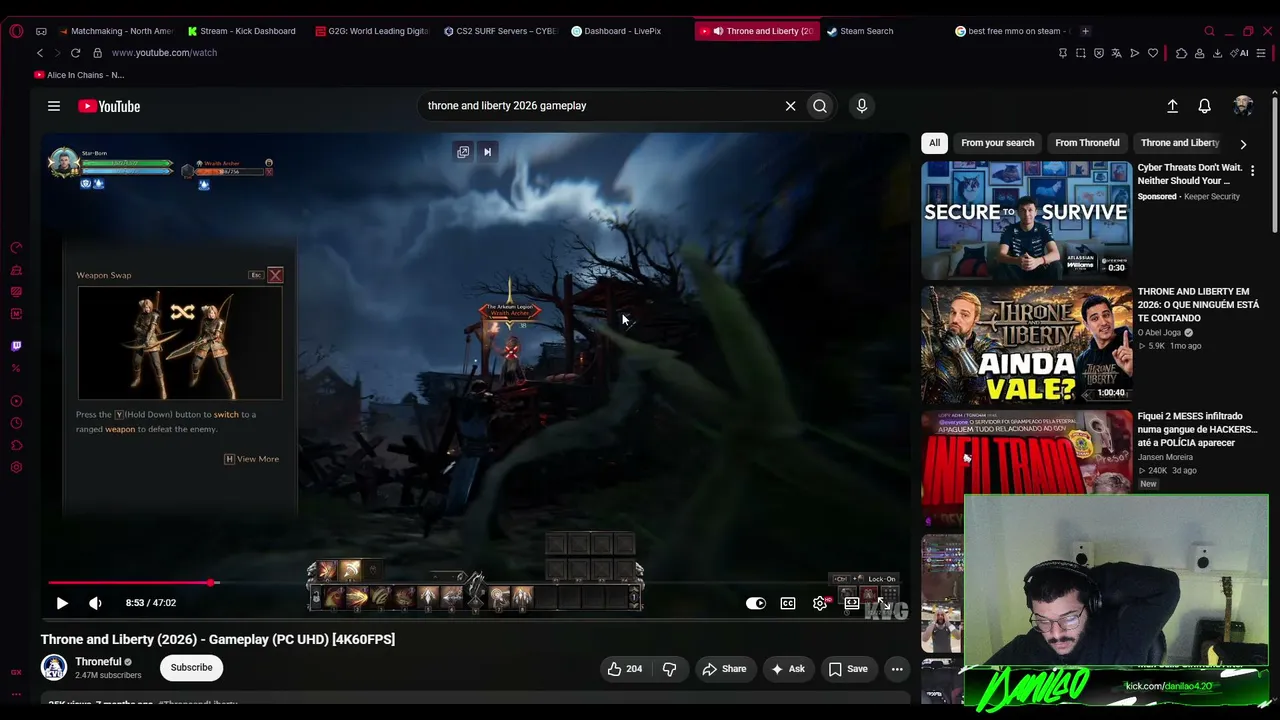Share the Throne and Liberty video
1280x720 pixels.
pyautogui.click(x=724, y=669)
